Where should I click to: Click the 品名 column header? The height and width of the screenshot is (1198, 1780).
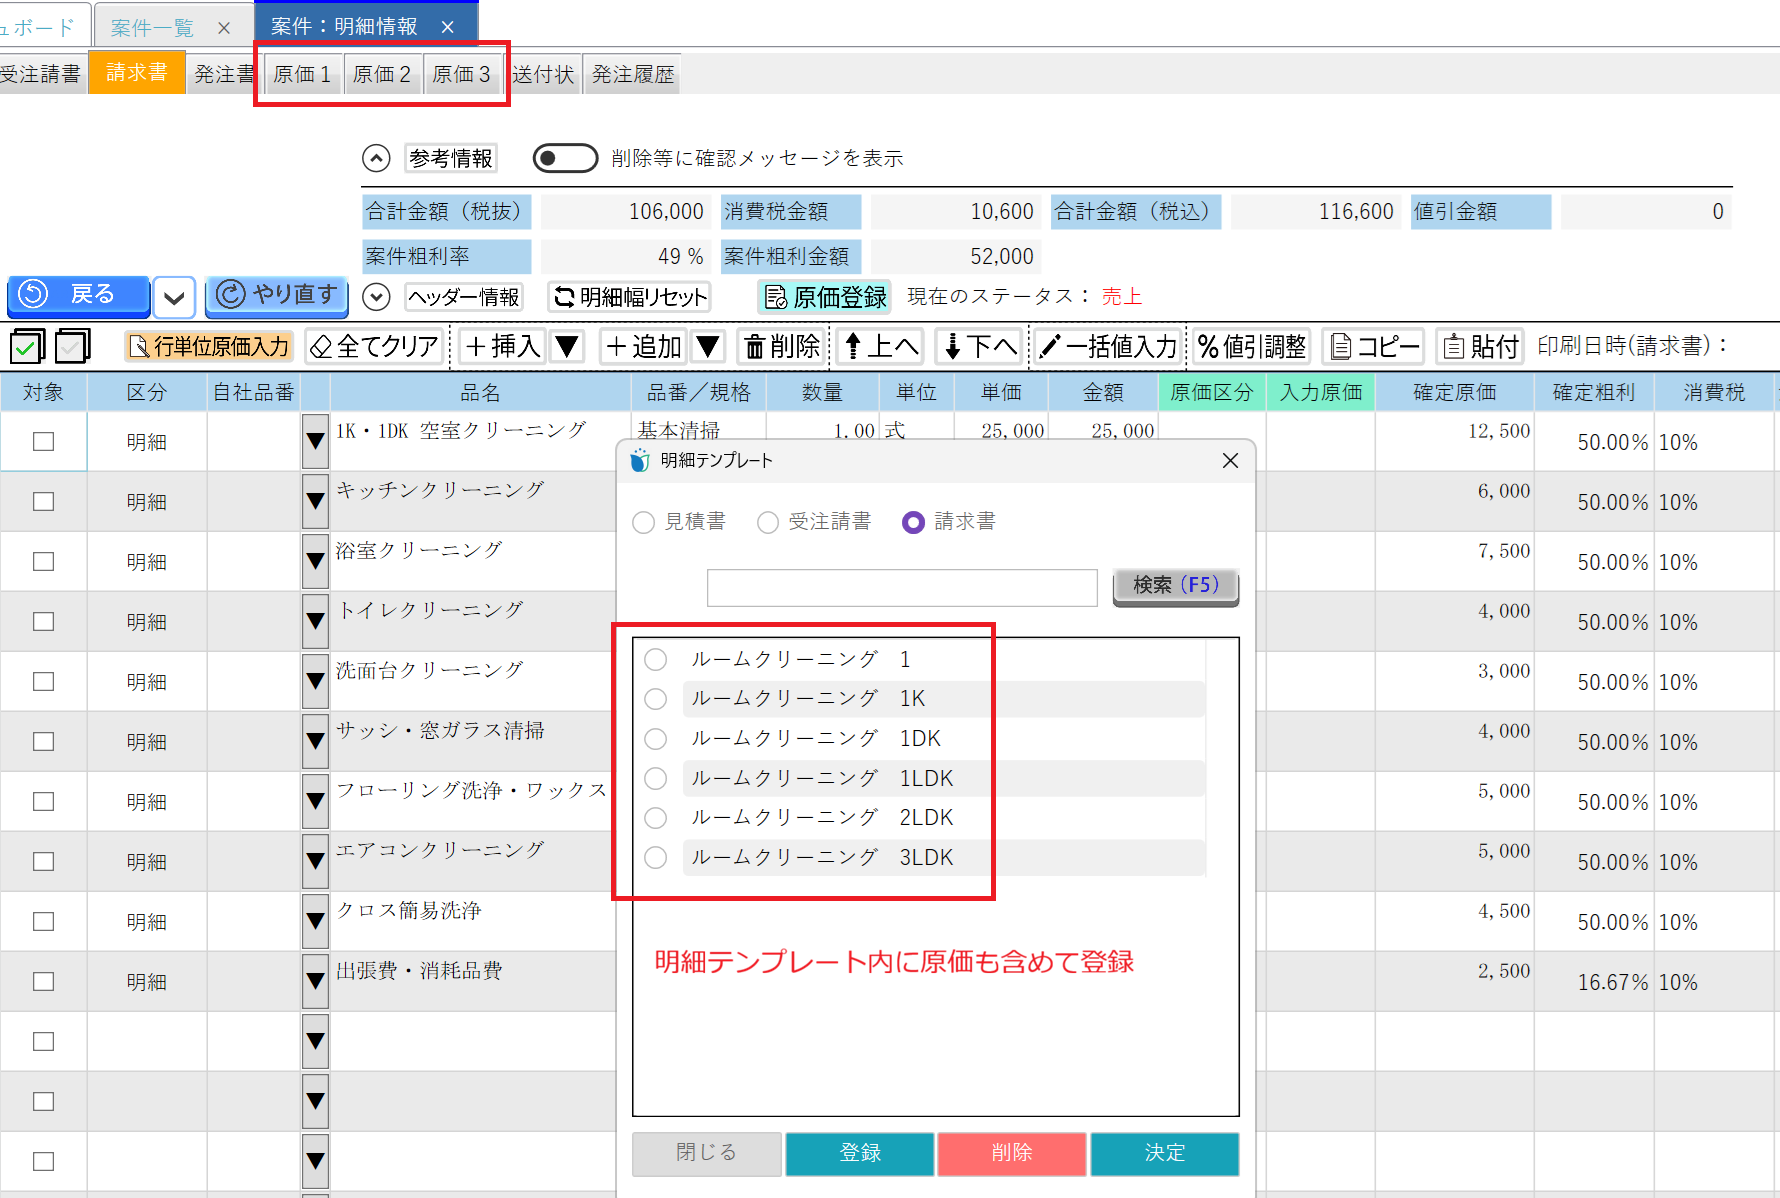coord(480,392)
